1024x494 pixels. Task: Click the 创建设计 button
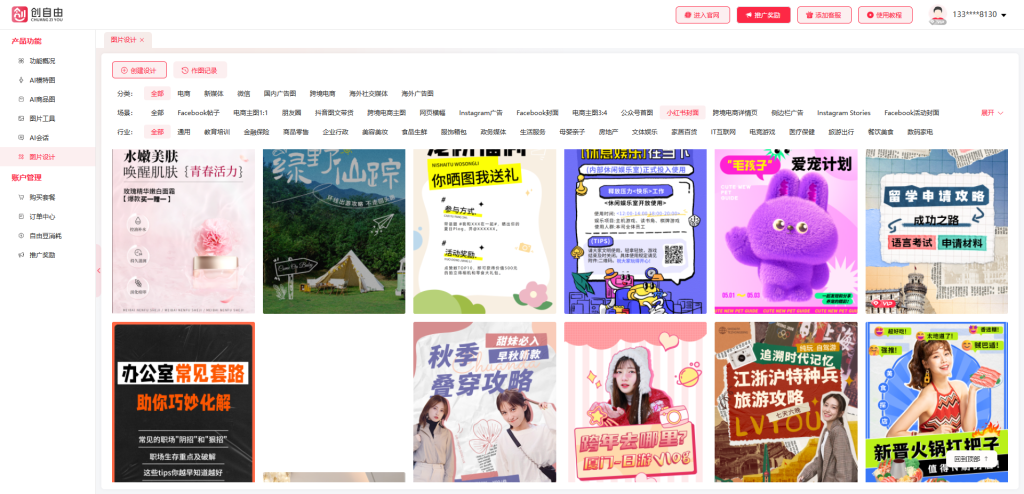[139, 70]
